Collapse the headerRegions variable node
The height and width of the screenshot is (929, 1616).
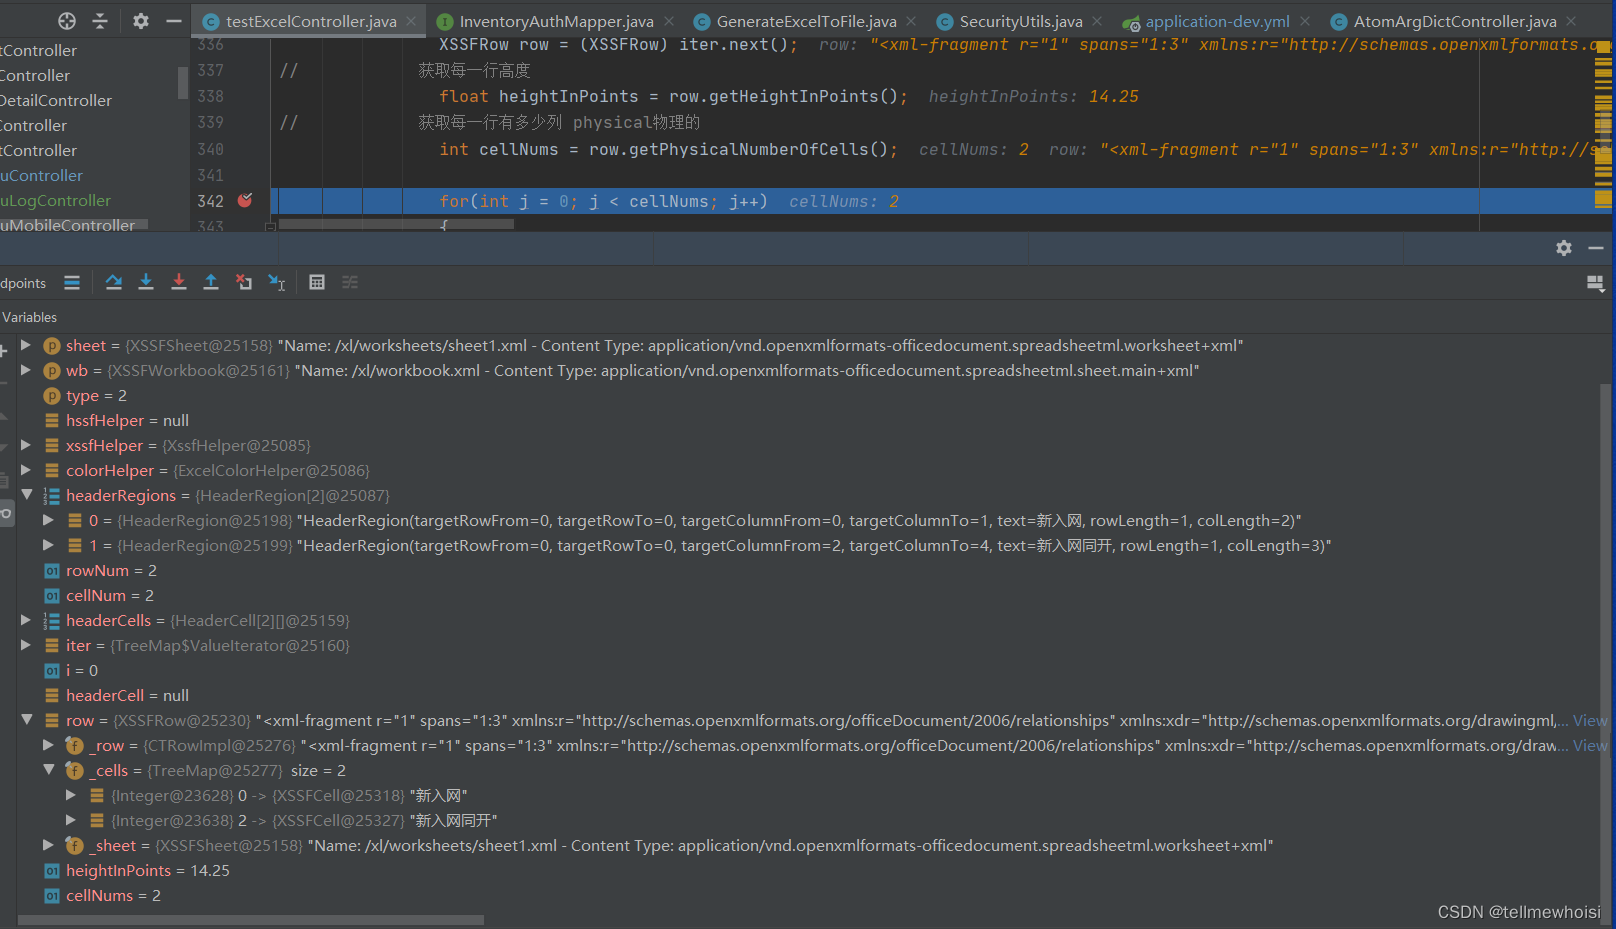(x=26, y=495)
